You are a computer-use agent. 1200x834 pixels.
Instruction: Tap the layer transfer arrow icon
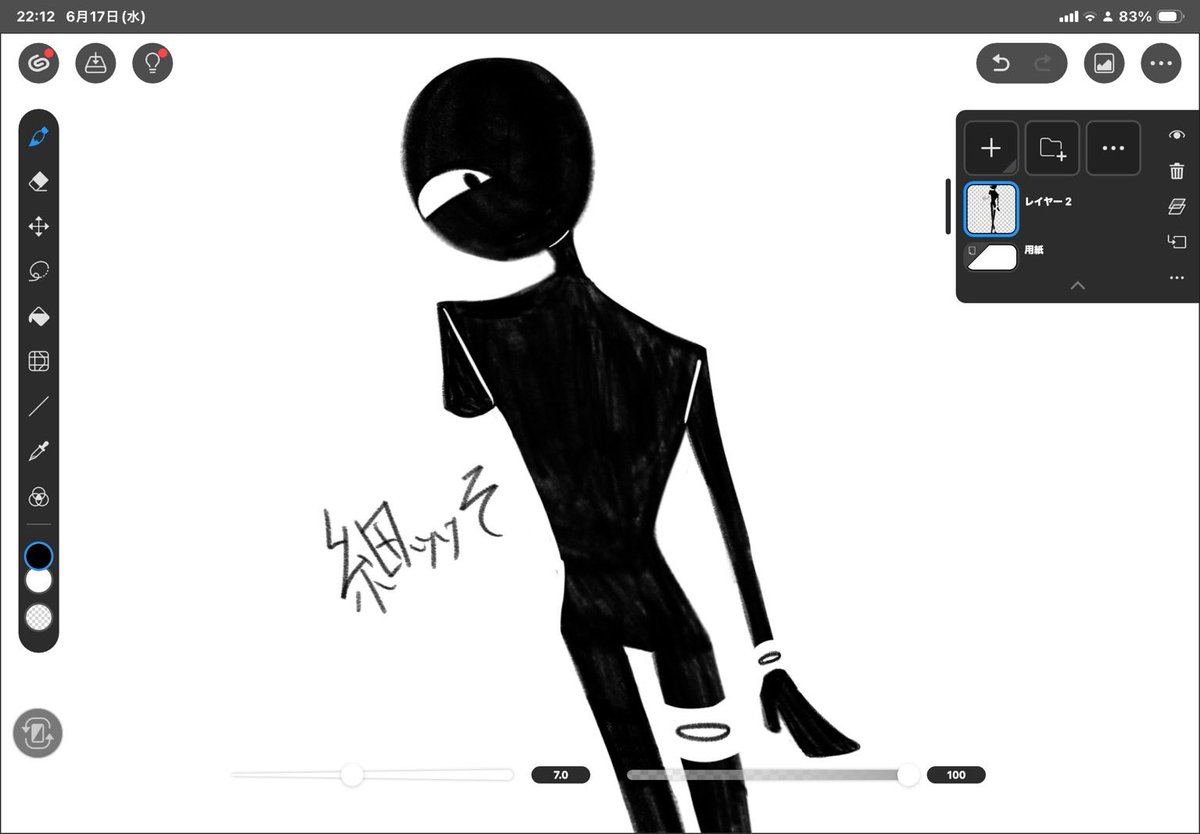tap(1177, 242)
